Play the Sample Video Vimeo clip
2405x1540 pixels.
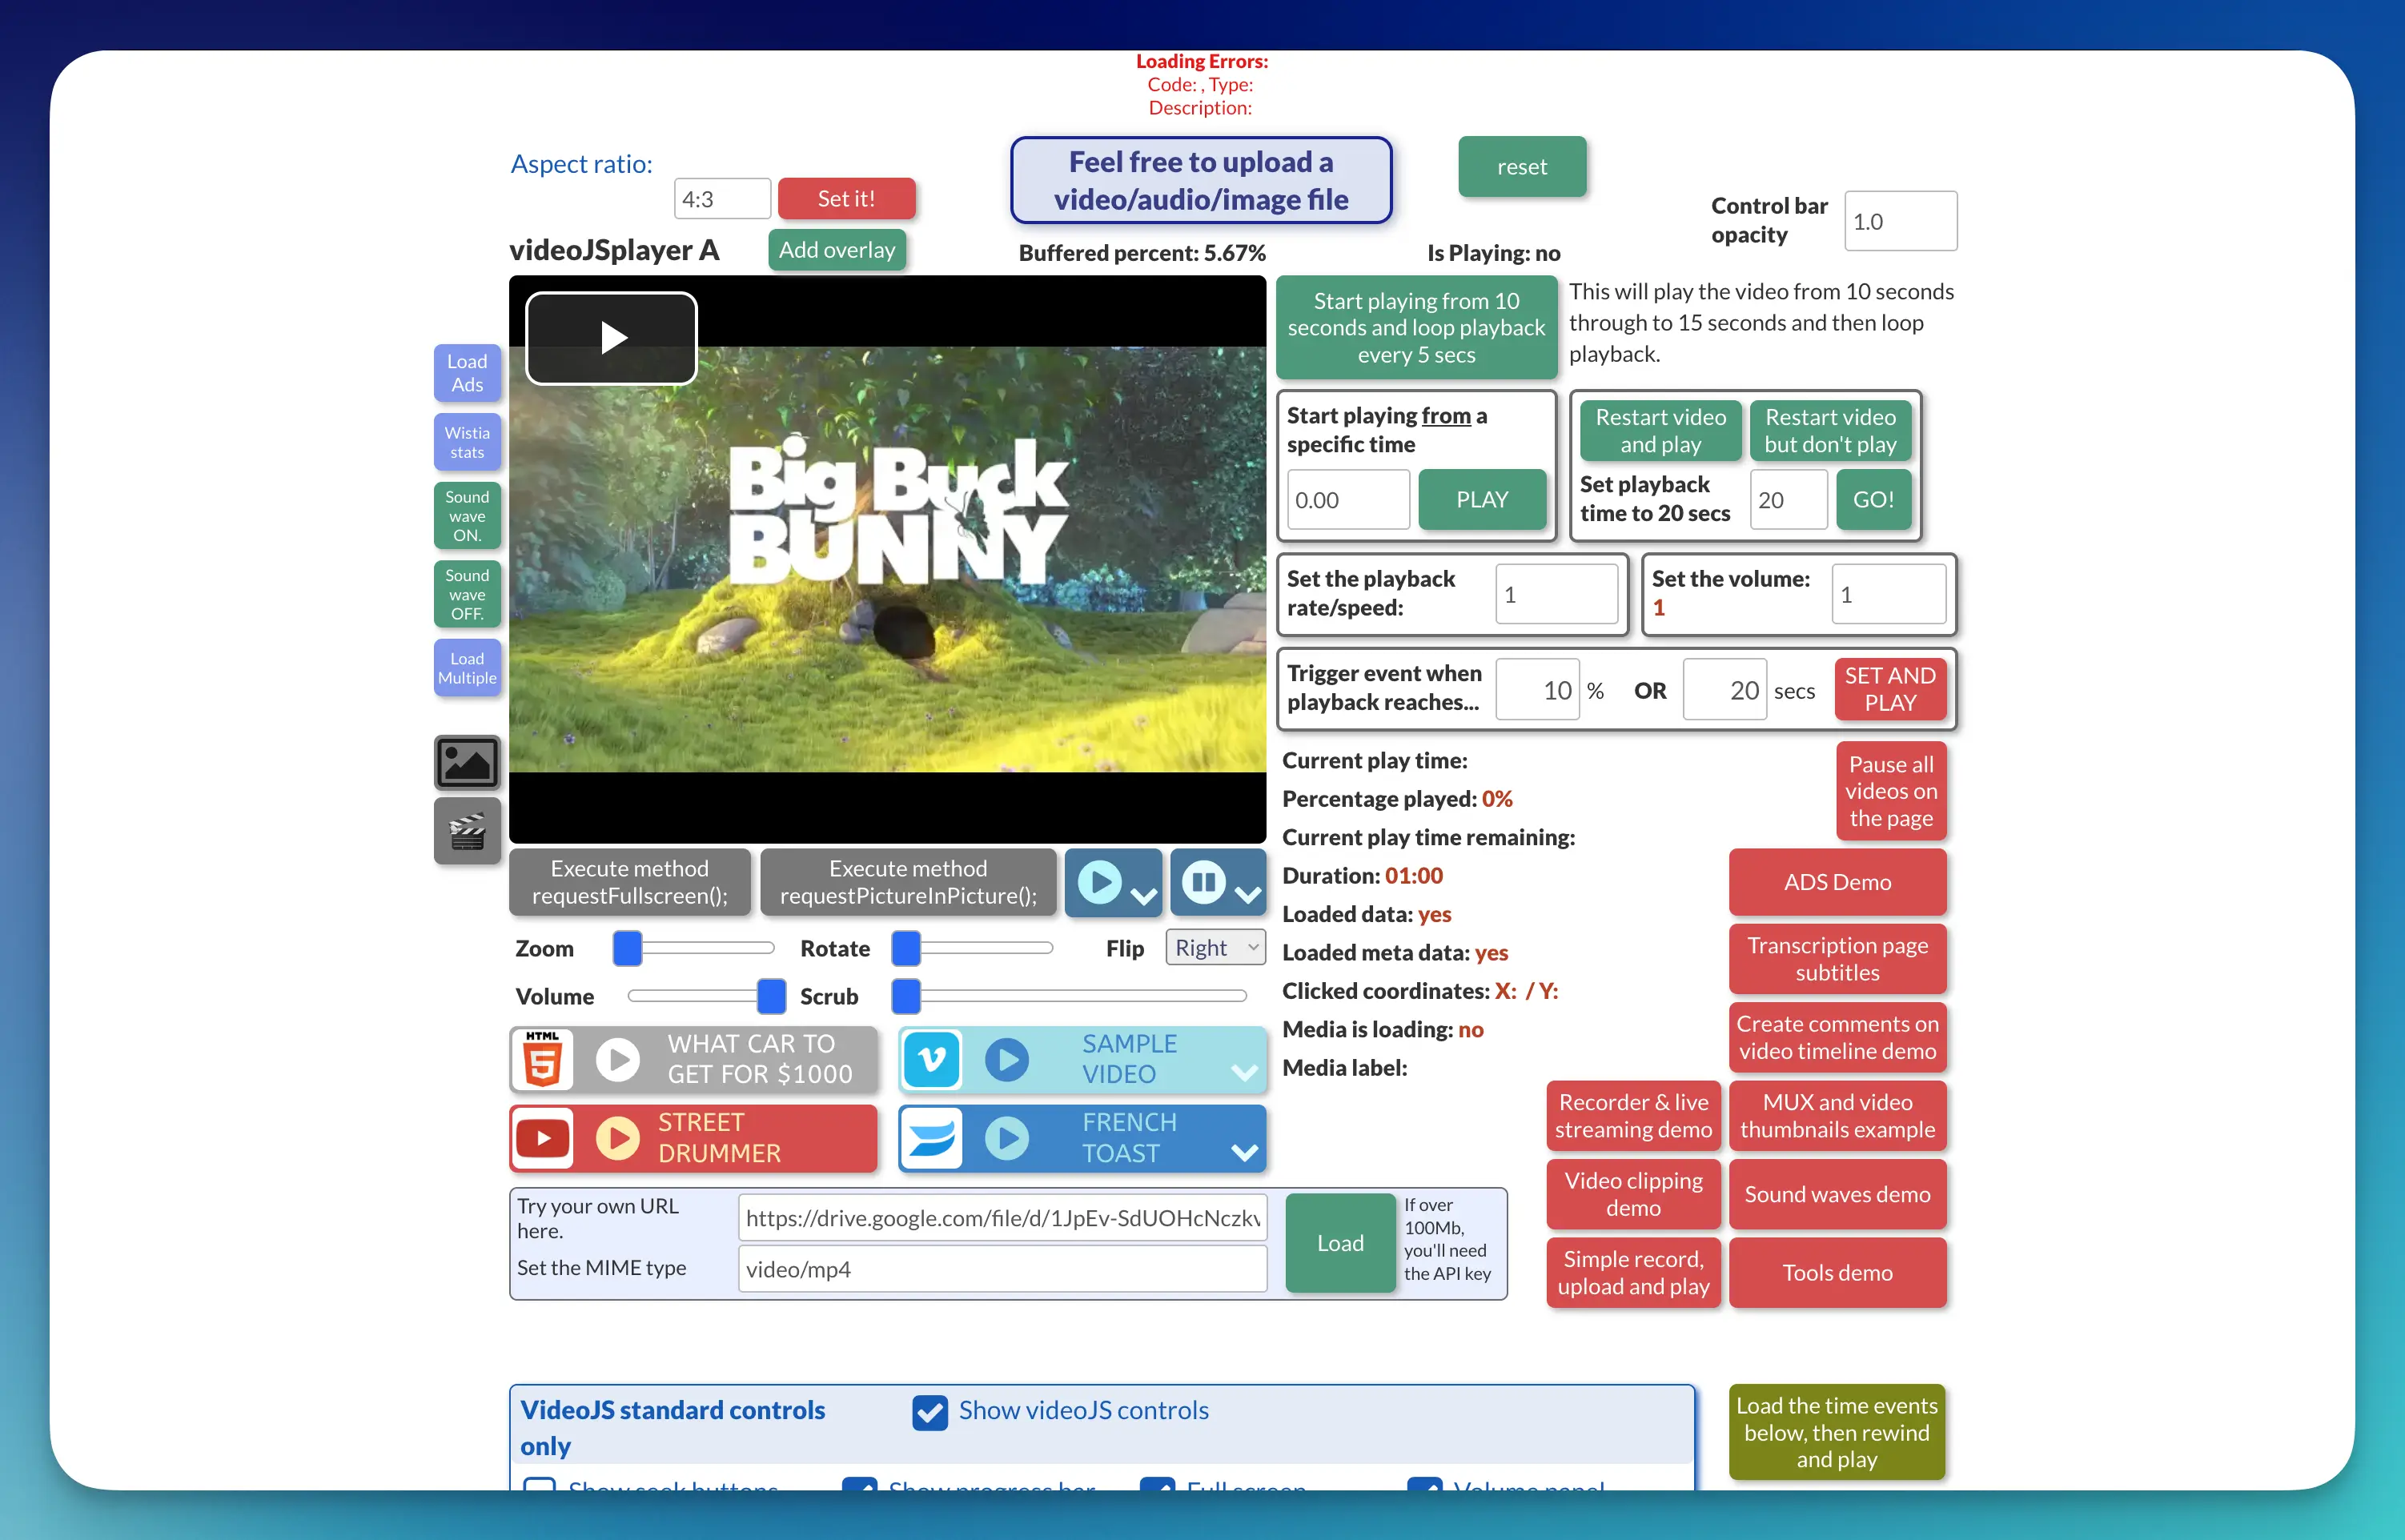point(1007,1059)
